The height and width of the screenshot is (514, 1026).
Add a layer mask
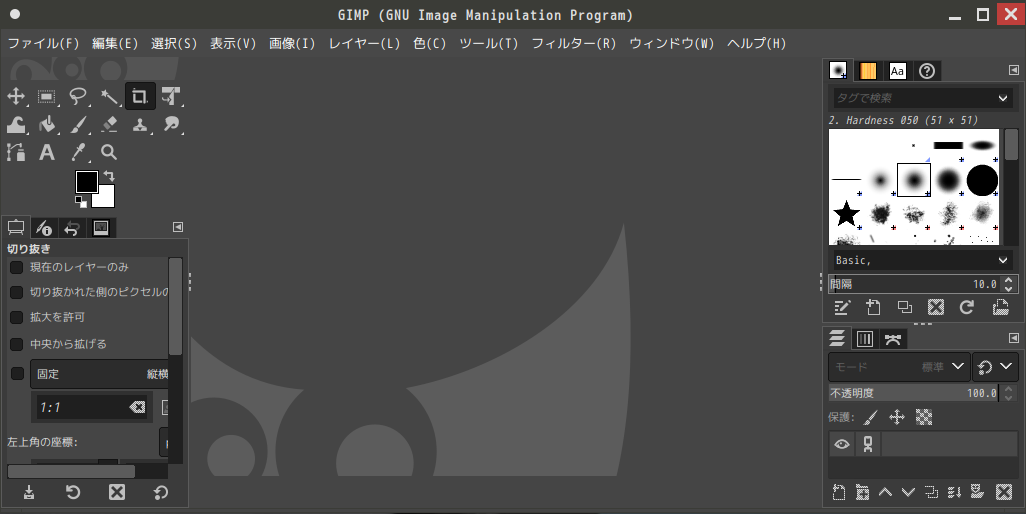click(978, 492)
